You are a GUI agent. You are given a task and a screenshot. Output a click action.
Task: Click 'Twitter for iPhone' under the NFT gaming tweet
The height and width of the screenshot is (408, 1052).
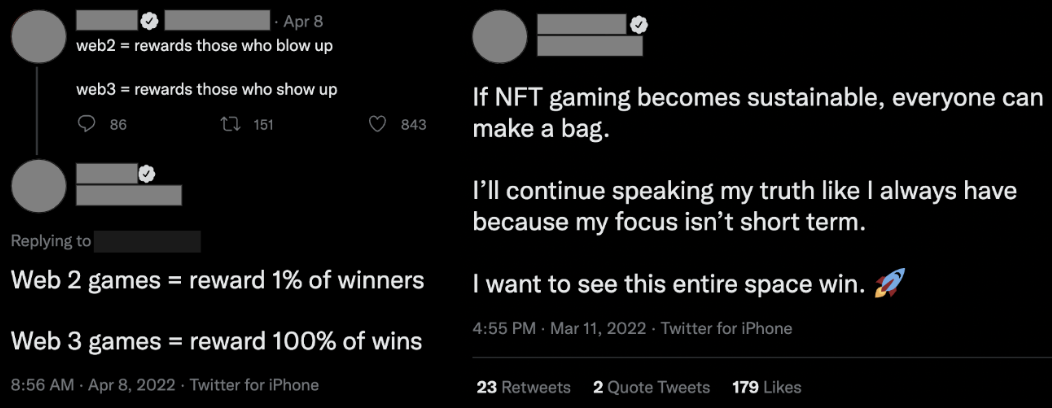click(726, 328)
